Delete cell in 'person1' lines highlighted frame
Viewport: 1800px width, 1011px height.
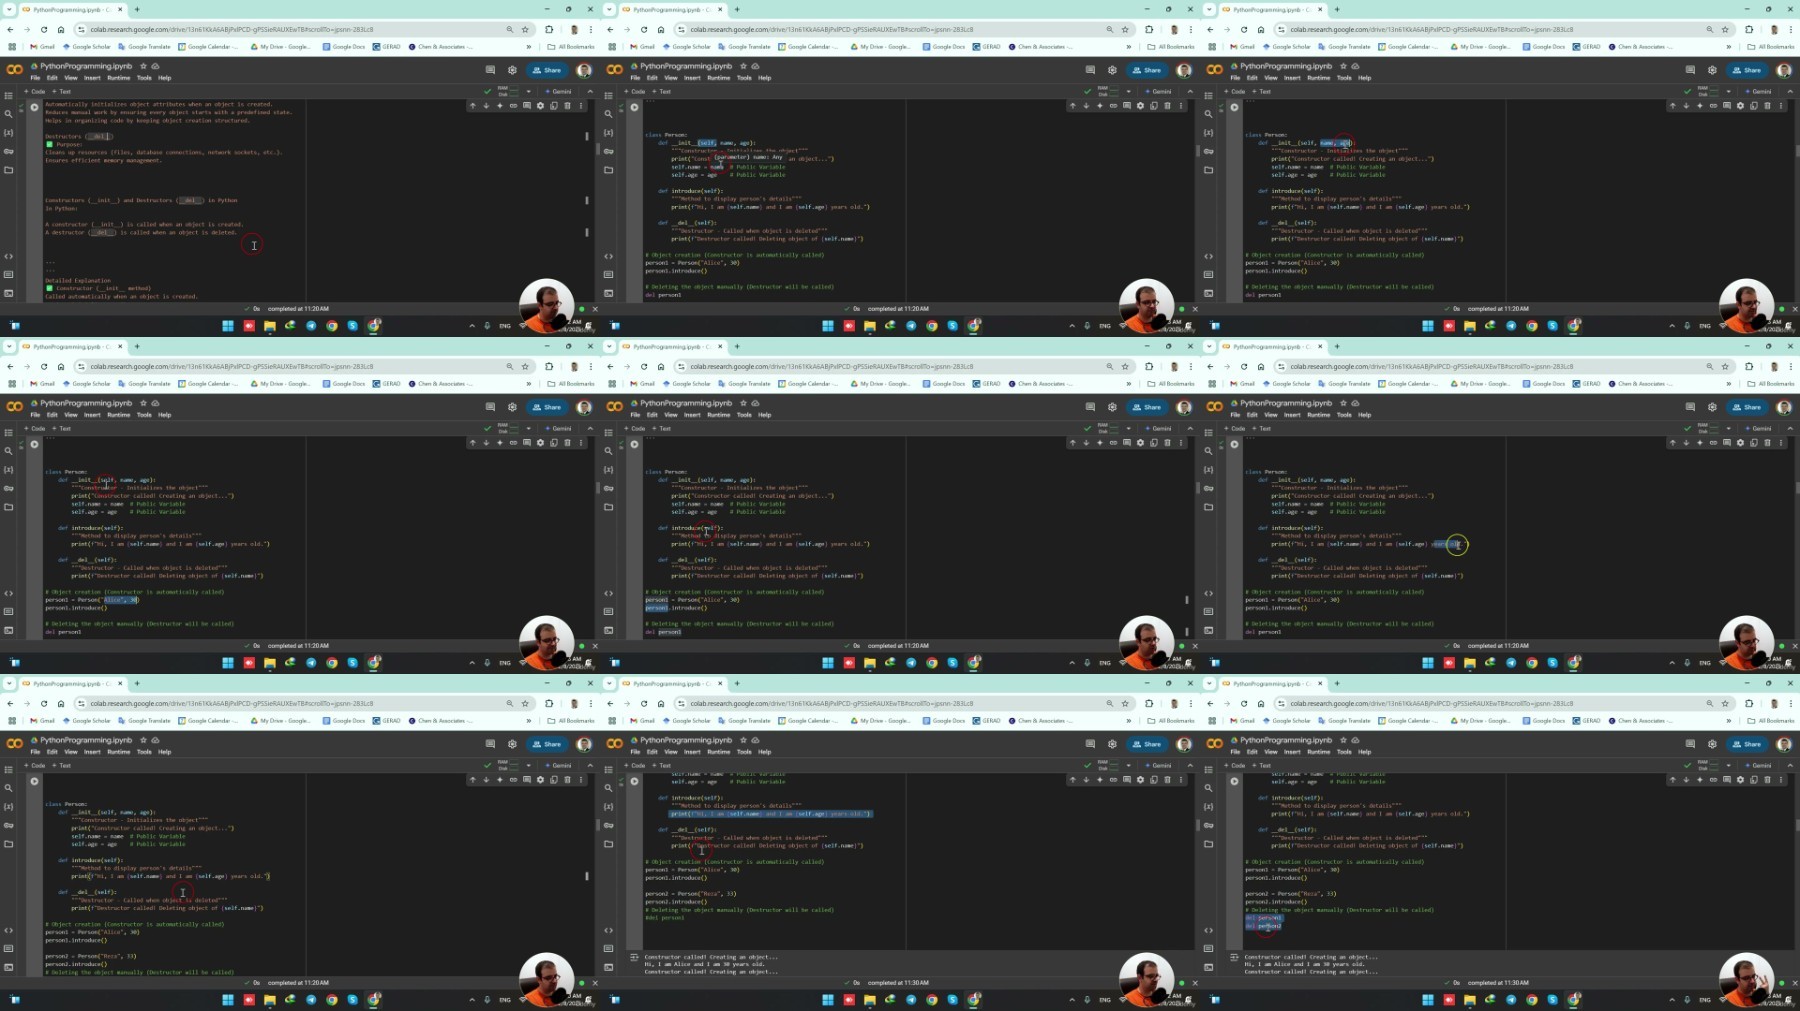(x=1167, y=443)
